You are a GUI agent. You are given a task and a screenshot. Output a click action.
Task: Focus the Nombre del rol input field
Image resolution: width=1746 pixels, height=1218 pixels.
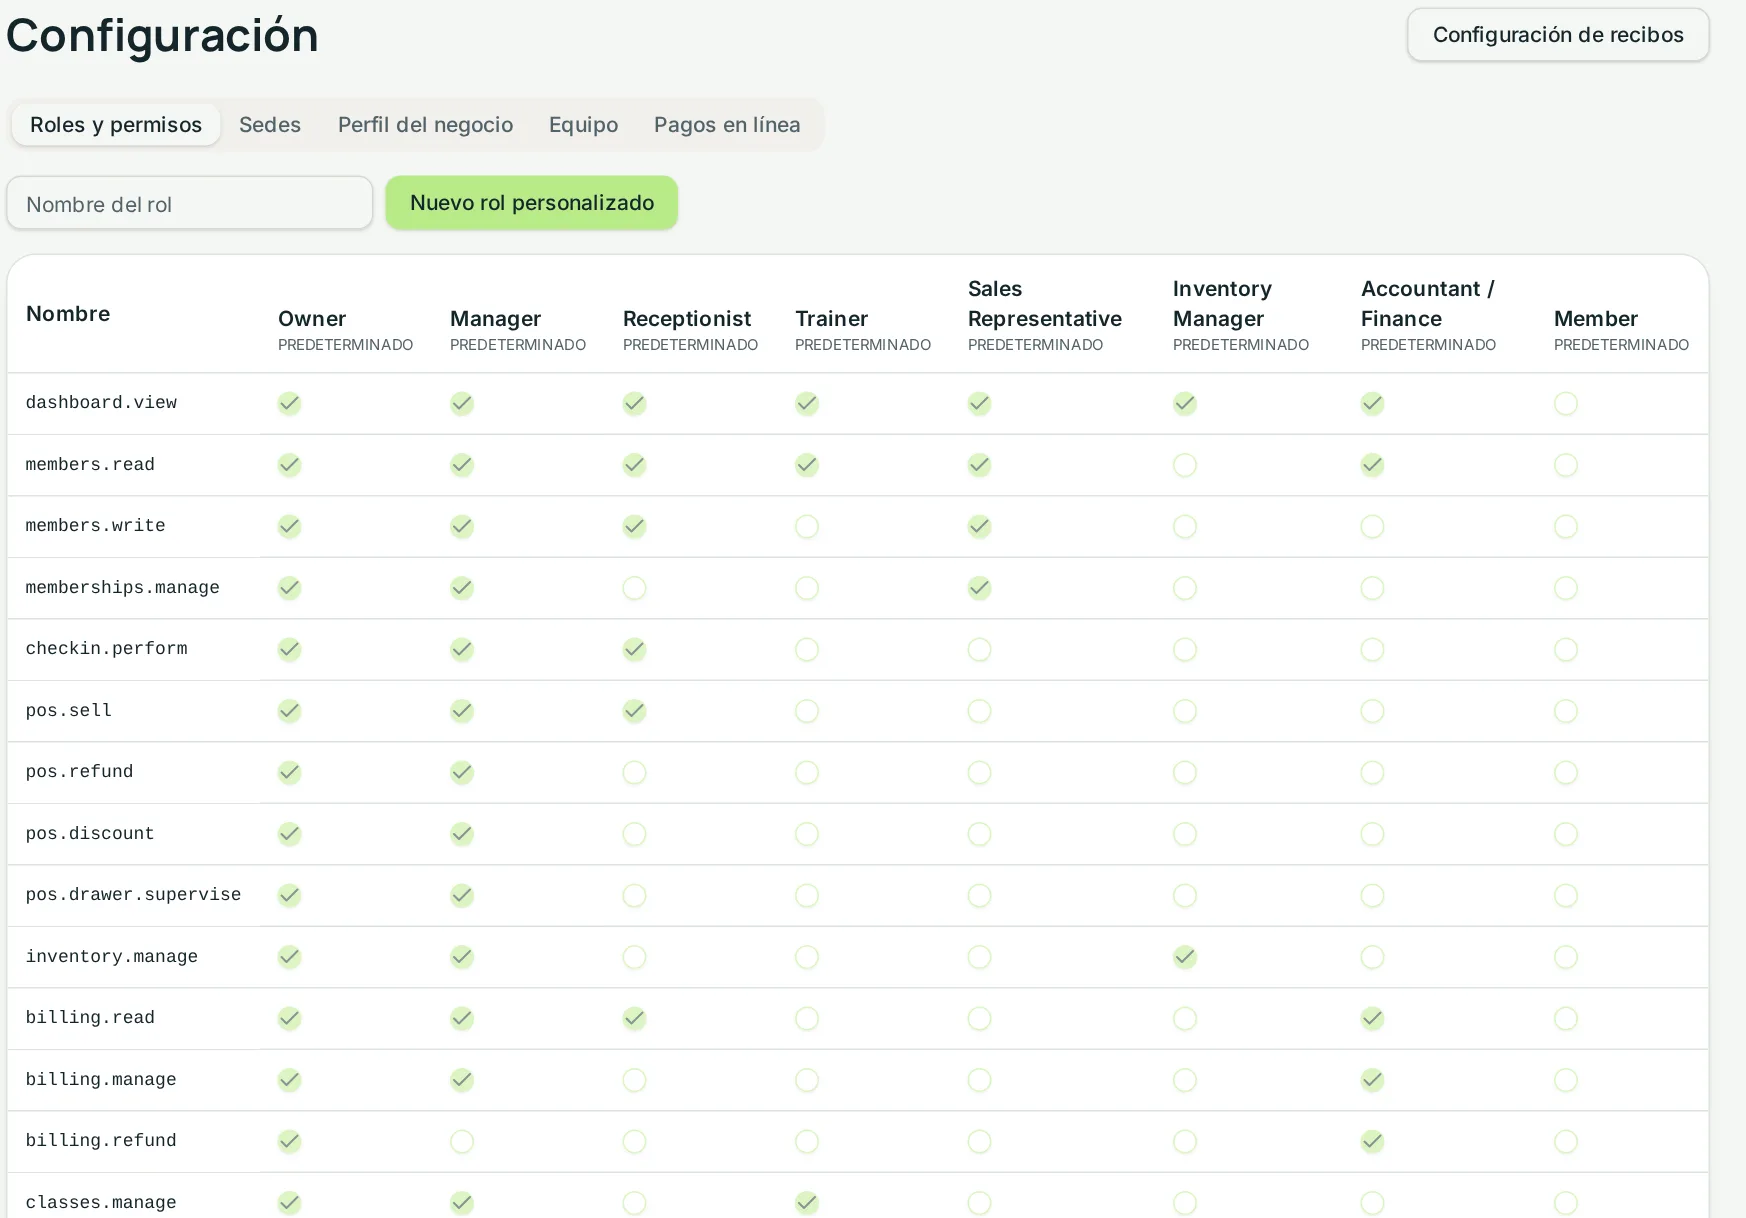coord(190,204)
